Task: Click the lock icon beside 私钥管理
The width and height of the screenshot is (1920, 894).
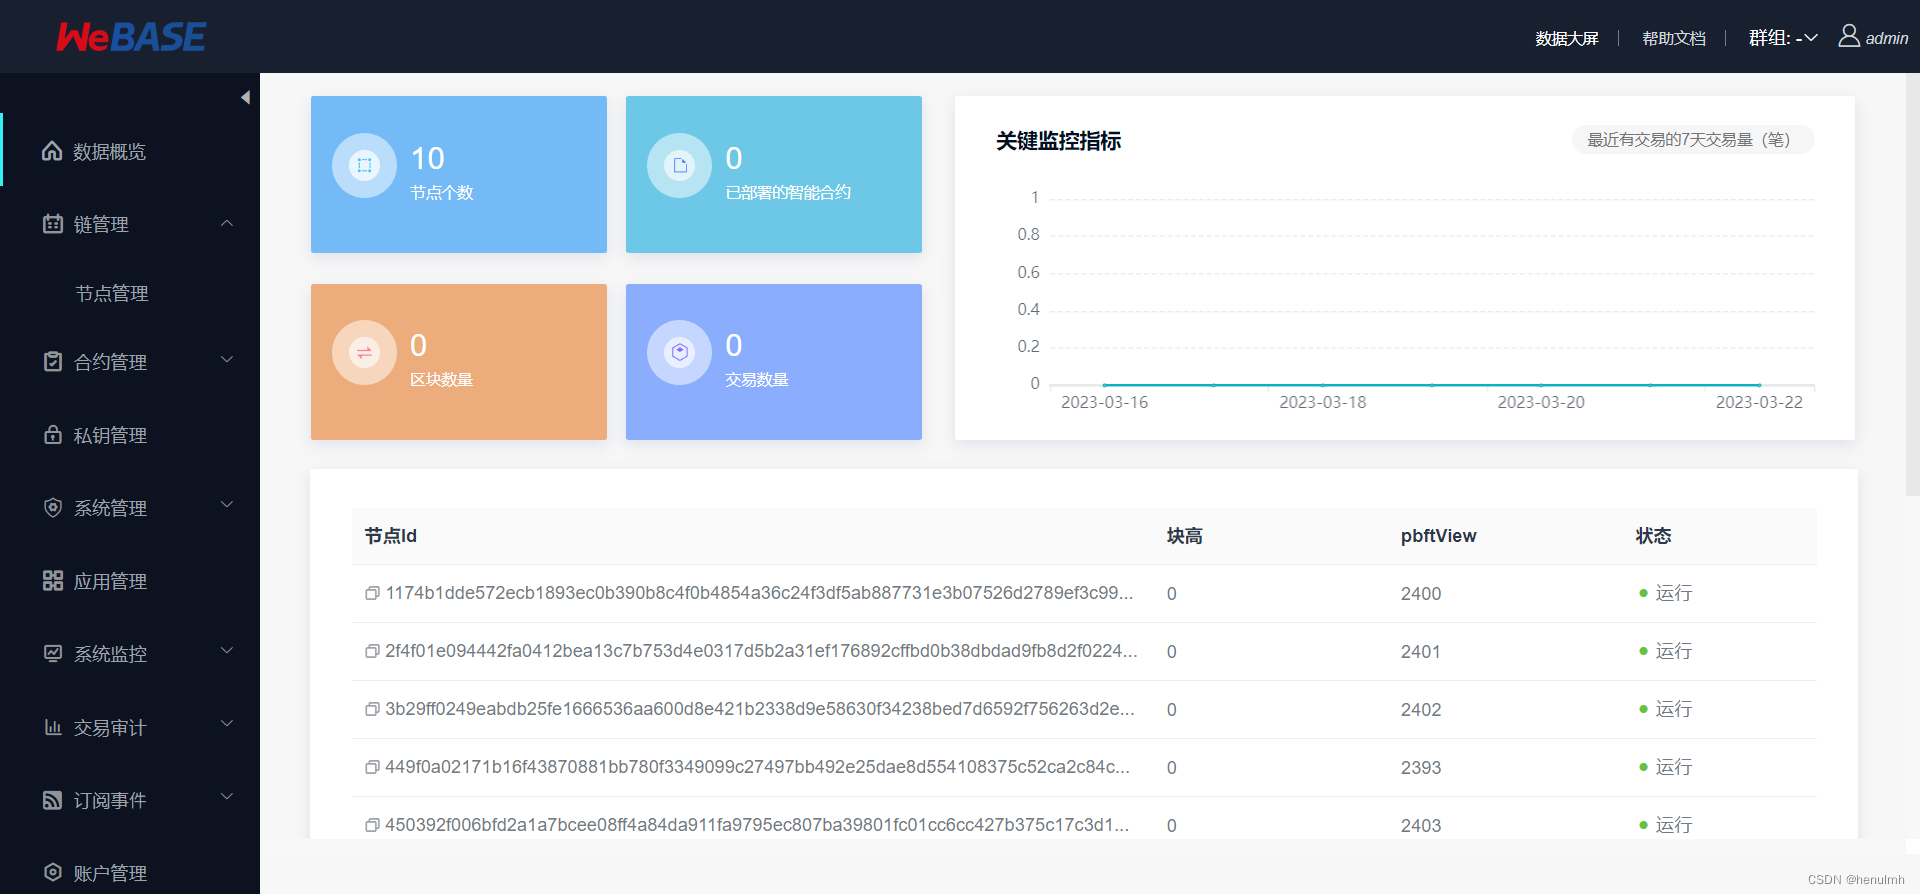Action: [53, 435]
